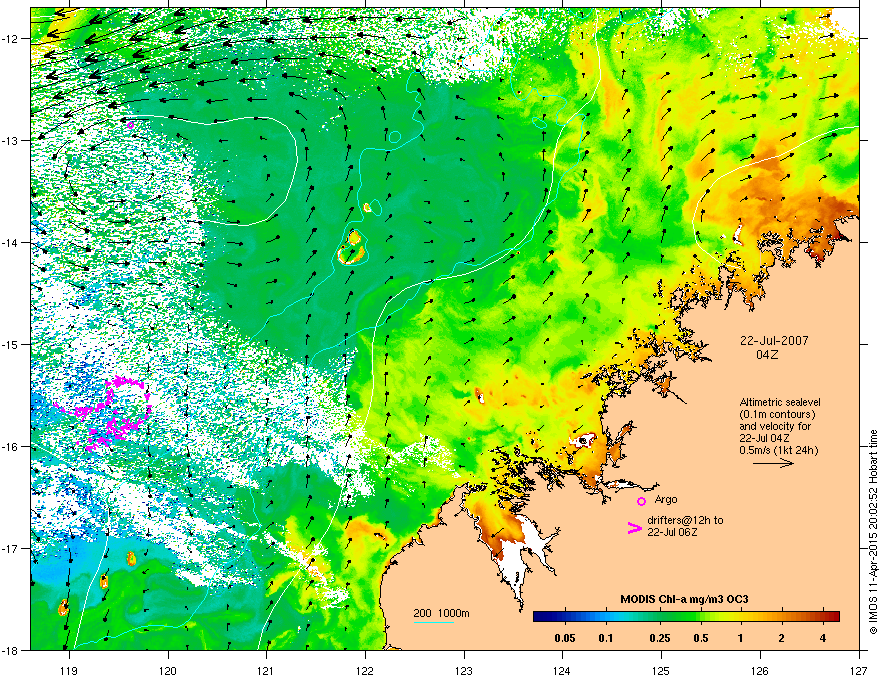
Task: Click the 0.5m/s velocity scale arrow
Action: pyautogui.click(x=773, y=463)
